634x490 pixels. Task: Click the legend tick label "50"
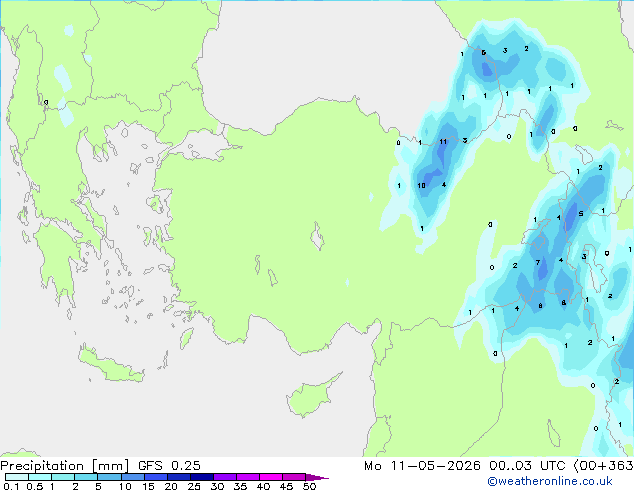(x=310, y=486)
